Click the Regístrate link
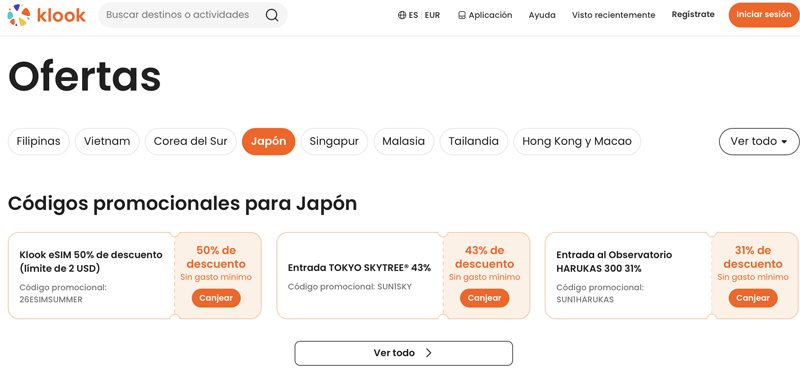This screenshot has height=368, width=800. [x=693, y=15]
